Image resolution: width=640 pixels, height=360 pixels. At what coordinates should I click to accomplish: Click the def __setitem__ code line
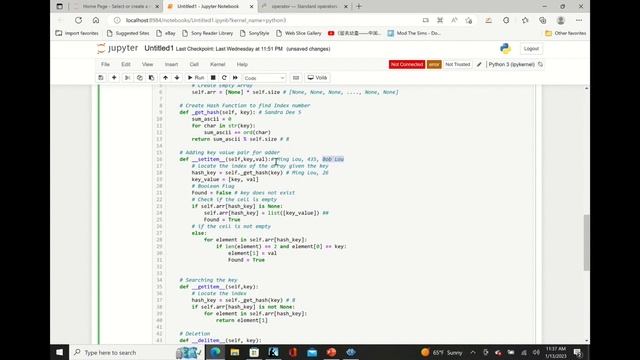coord(262,159)
